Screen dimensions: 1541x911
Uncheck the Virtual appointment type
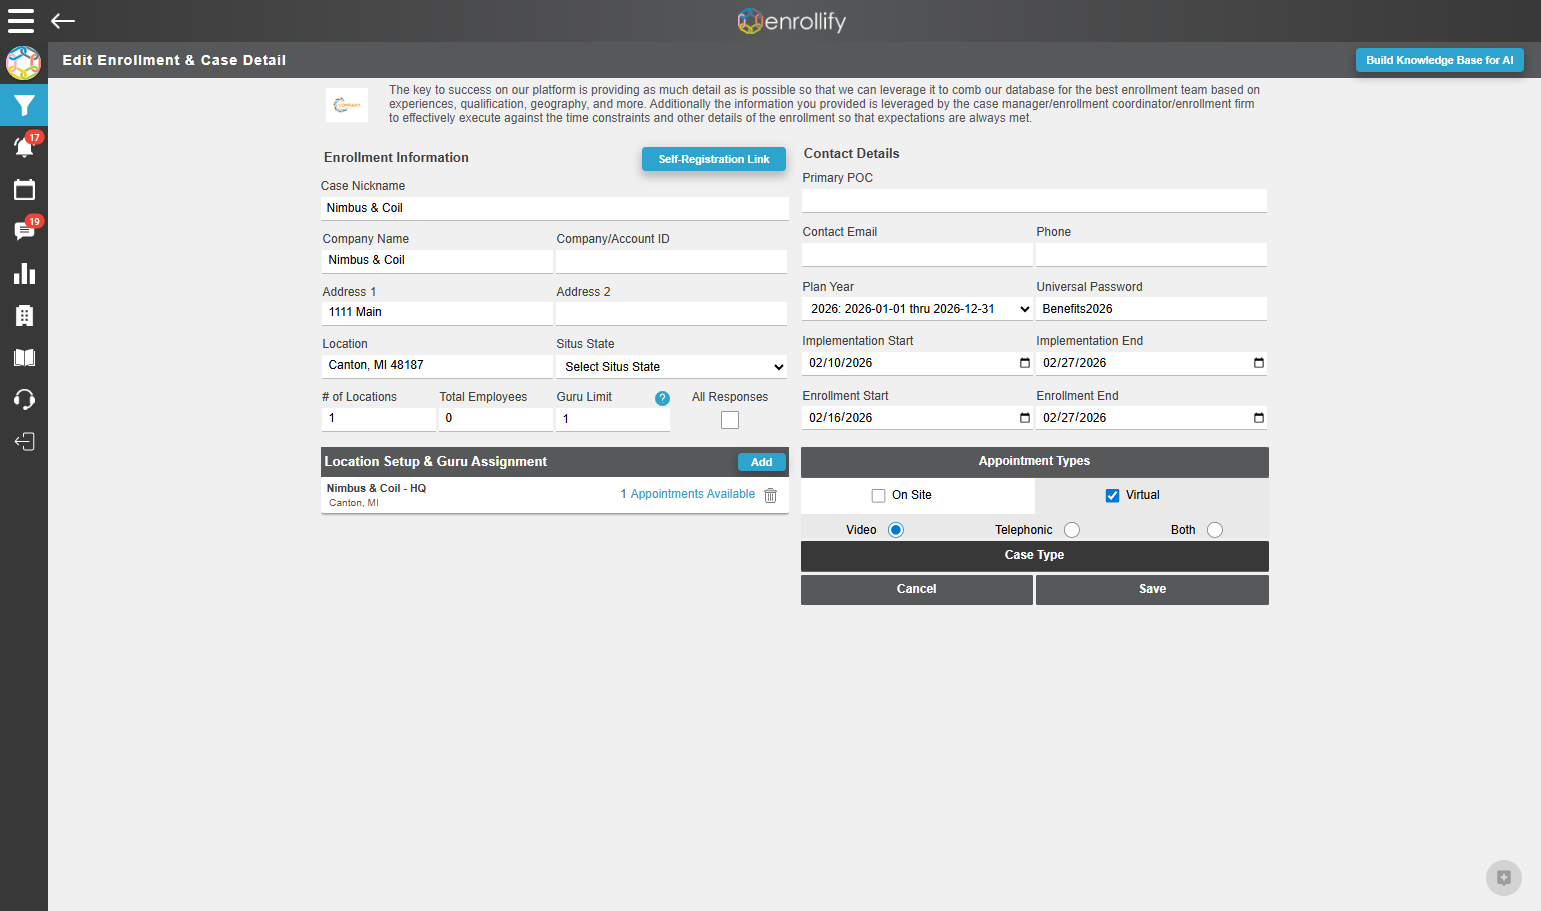tap(1112, 495)
